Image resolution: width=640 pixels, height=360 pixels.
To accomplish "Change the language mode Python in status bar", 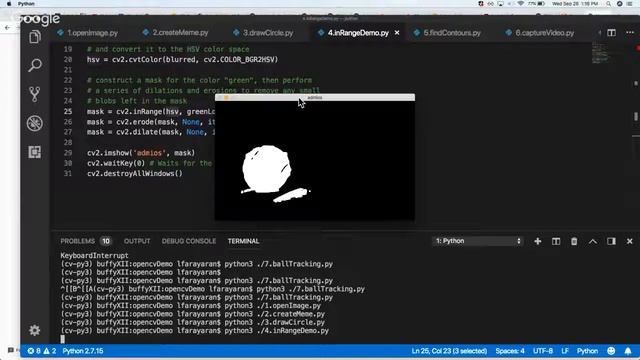I will pyautogui.click(x=587, y=351).
